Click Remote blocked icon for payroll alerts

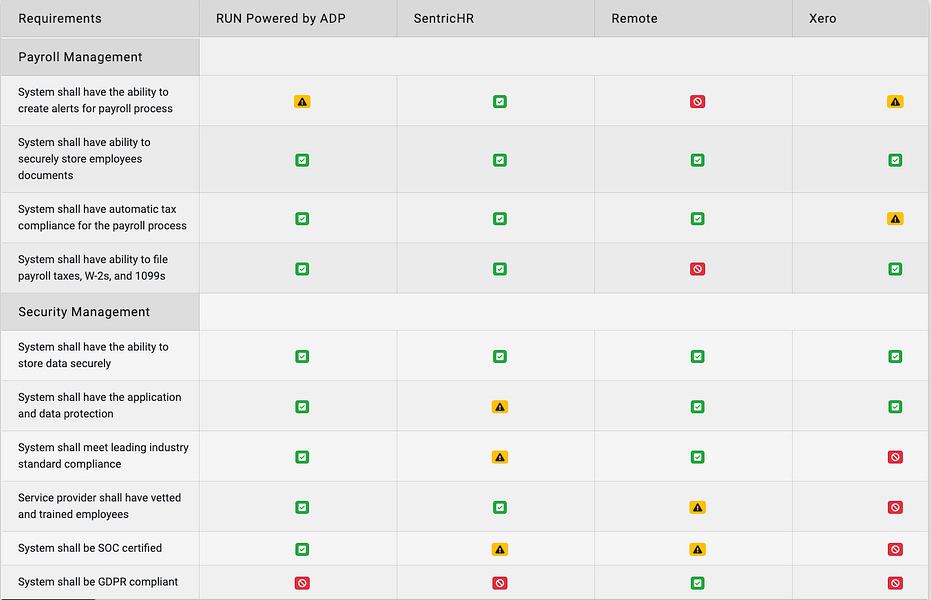coord(698,101)
